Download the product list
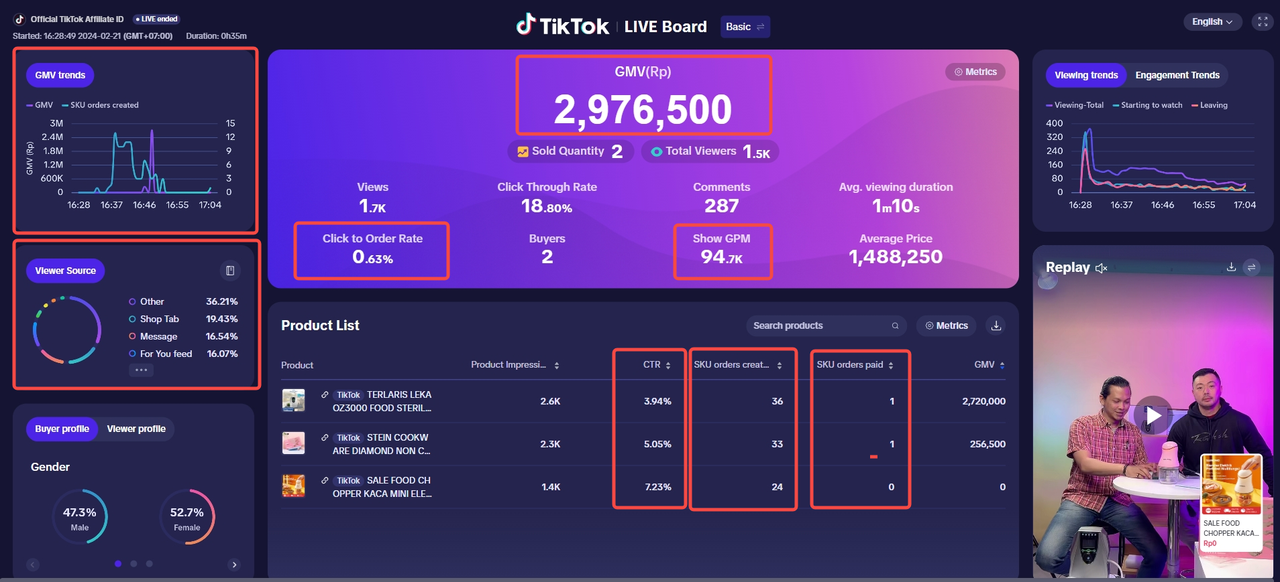 [x=995, y=325]
